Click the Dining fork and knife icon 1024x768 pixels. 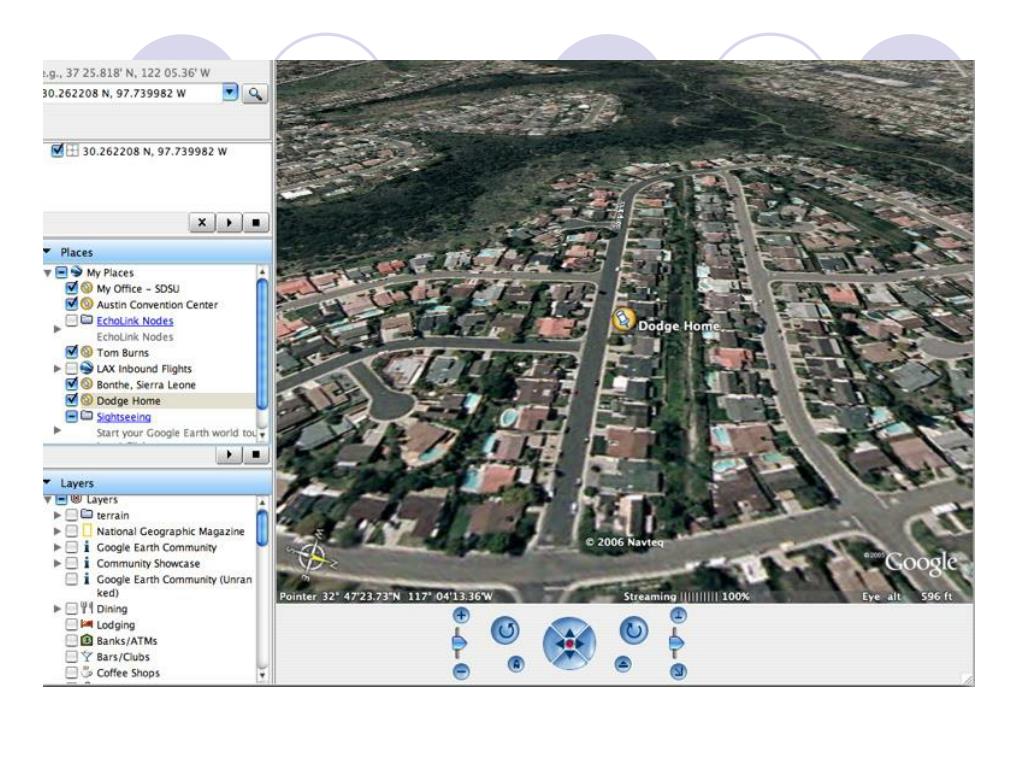86,608
